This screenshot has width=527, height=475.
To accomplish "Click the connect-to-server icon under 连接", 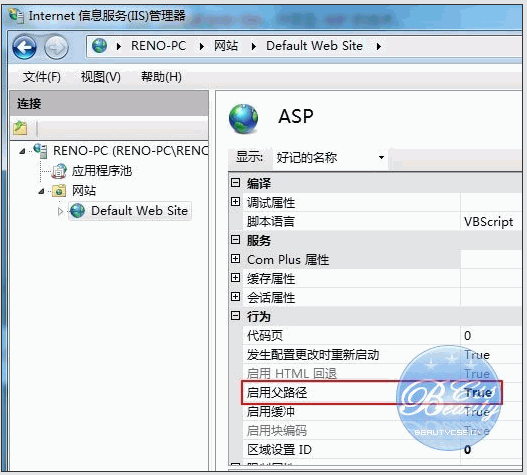I will click(x=20, y=128).
